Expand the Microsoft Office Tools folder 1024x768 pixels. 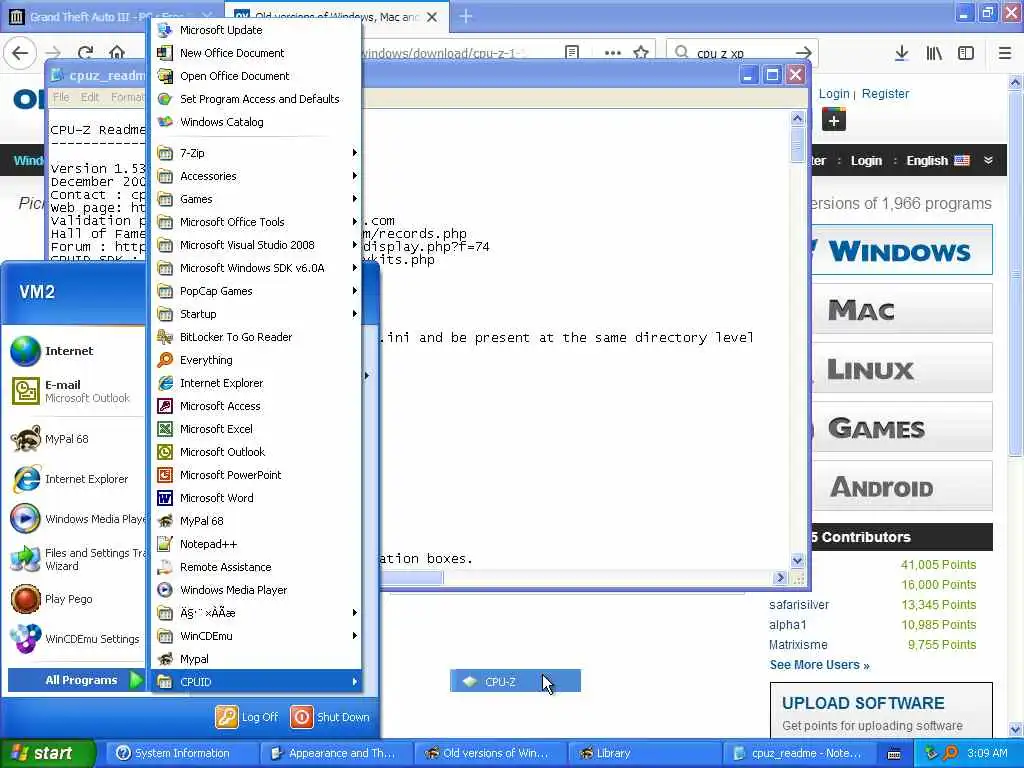[x=256, y=222]
